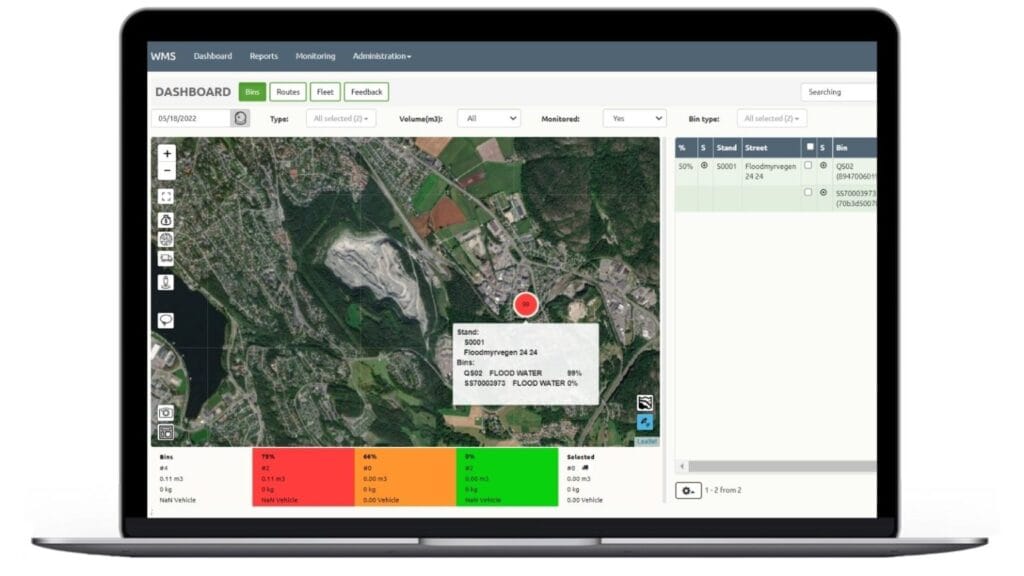Open the Fleet view button

pos(325,92)
